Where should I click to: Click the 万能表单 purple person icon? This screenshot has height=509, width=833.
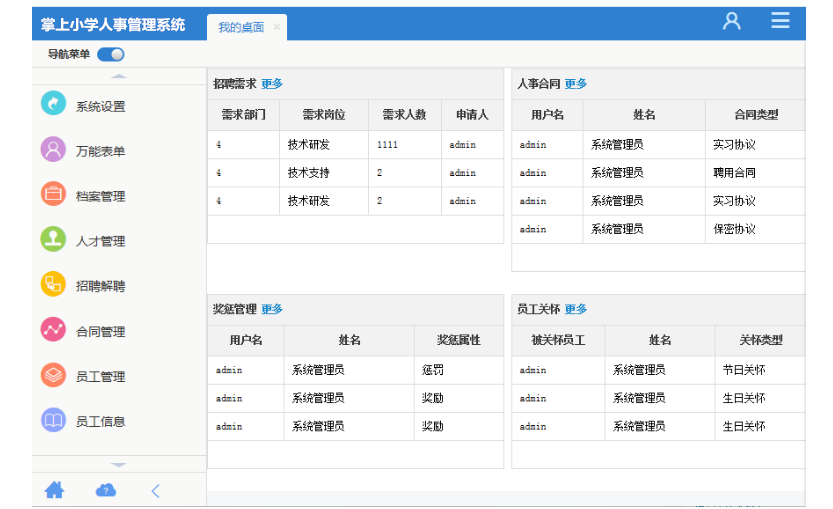point(53,149)
